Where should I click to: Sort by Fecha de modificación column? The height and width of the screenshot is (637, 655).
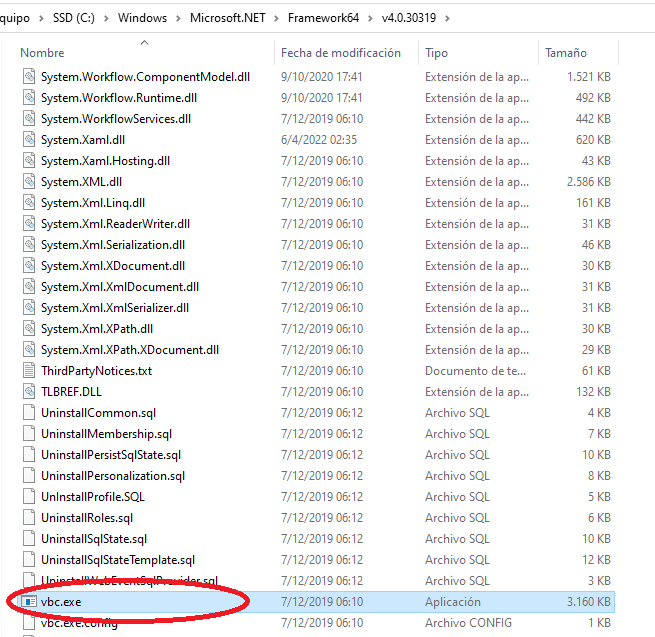point(341,53)
